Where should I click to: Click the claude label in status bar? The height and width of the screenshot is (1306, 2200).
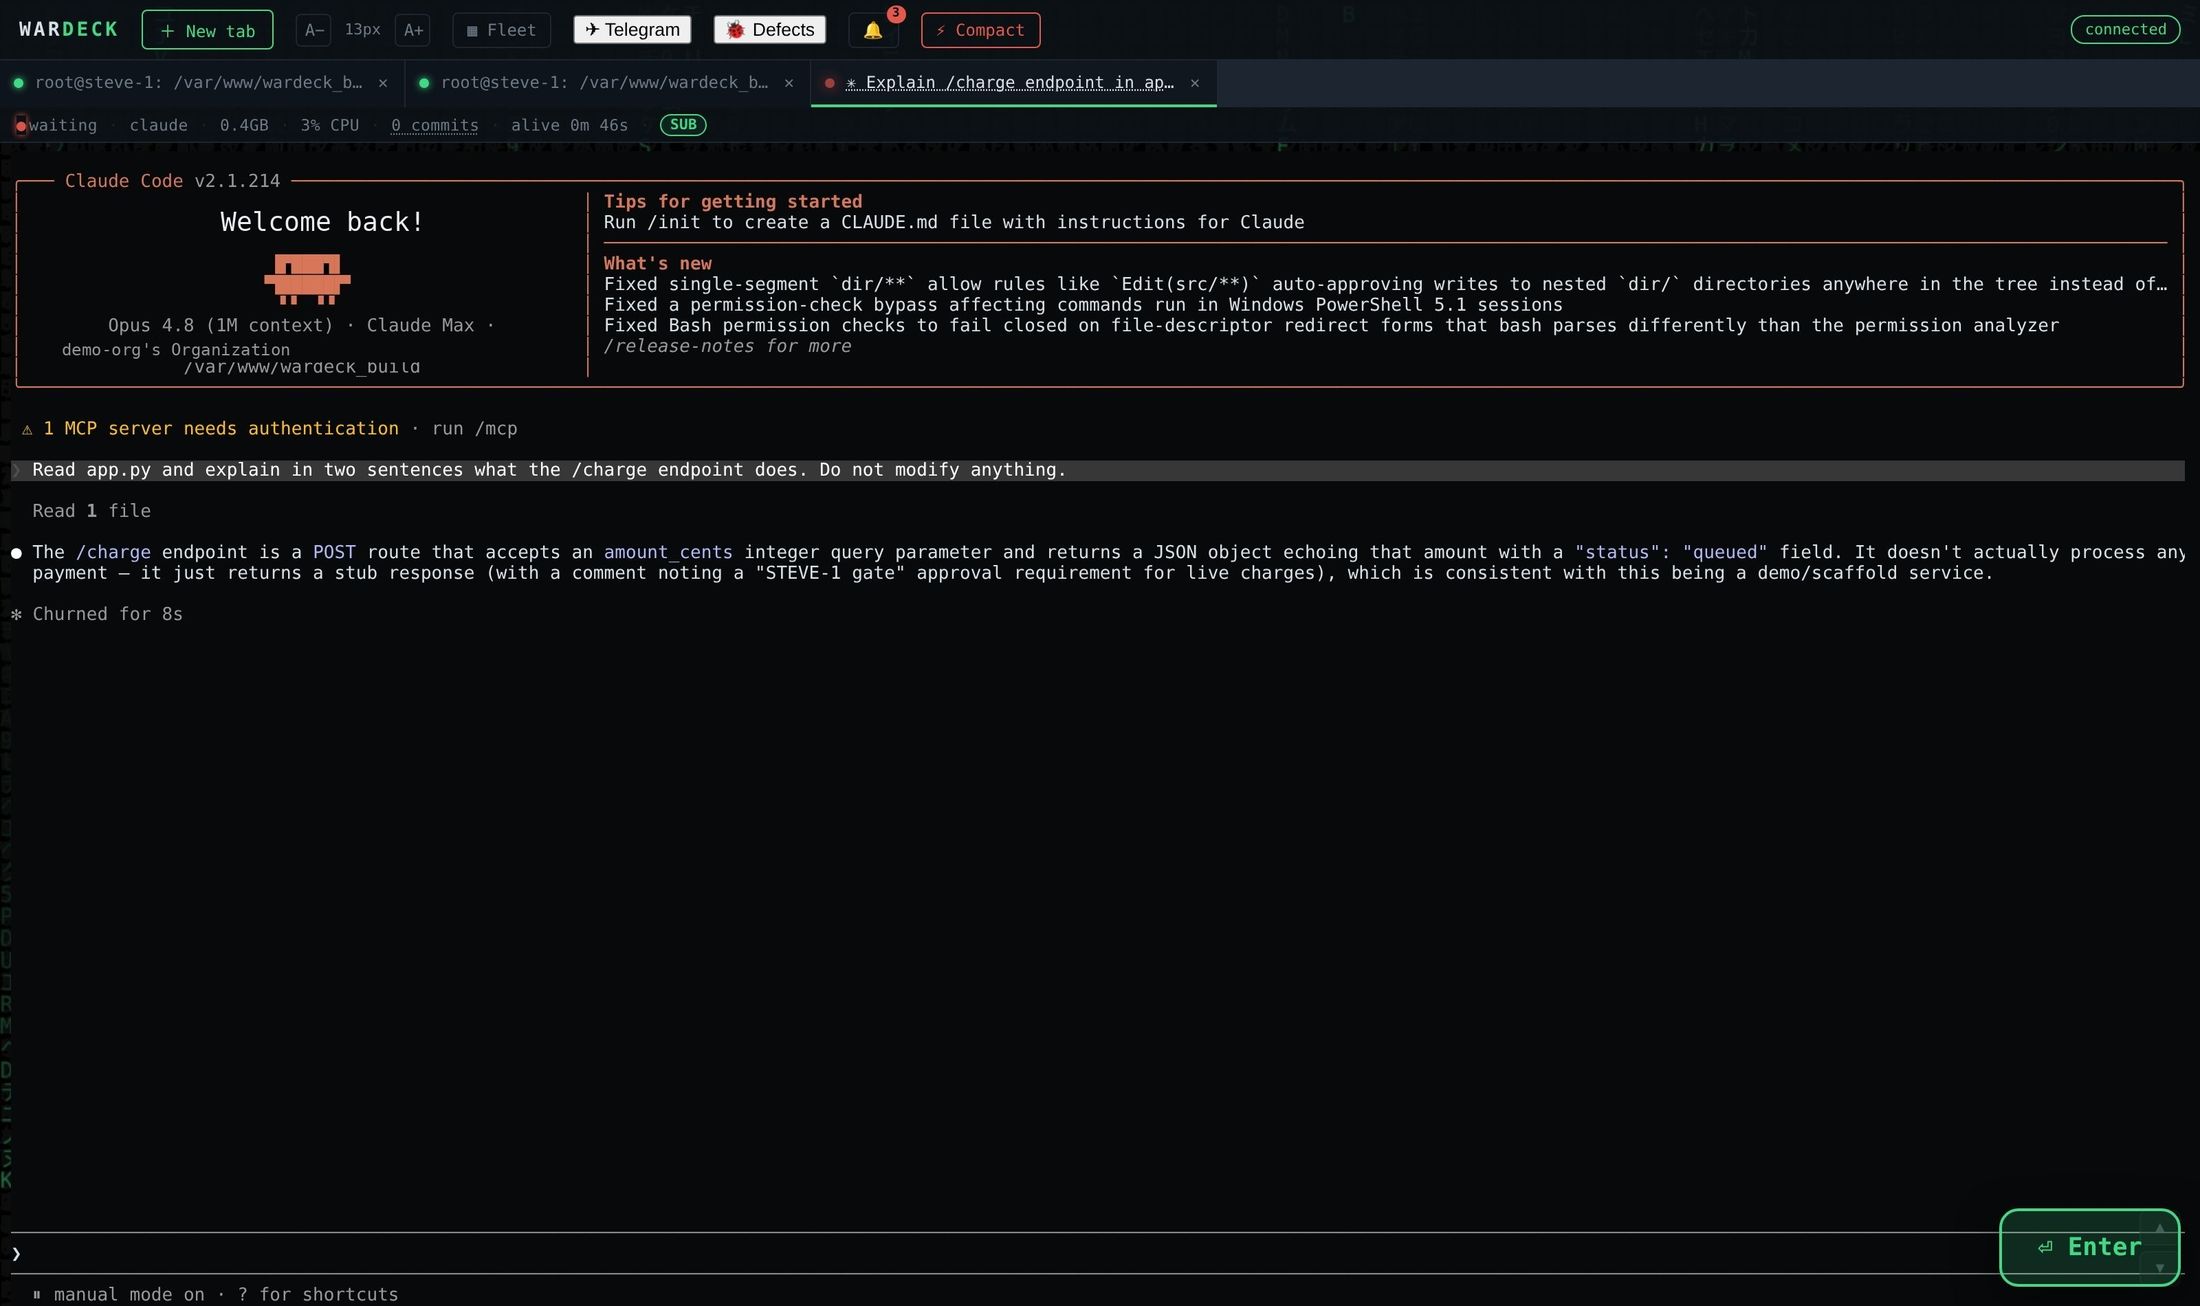click(158, 125)
